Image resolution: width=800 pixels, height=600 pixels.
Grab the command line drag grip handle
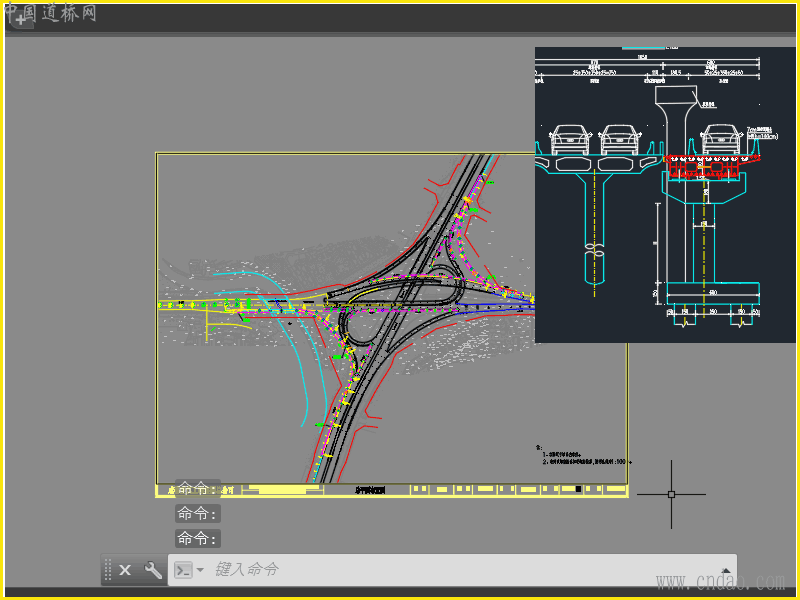[108, 570]
